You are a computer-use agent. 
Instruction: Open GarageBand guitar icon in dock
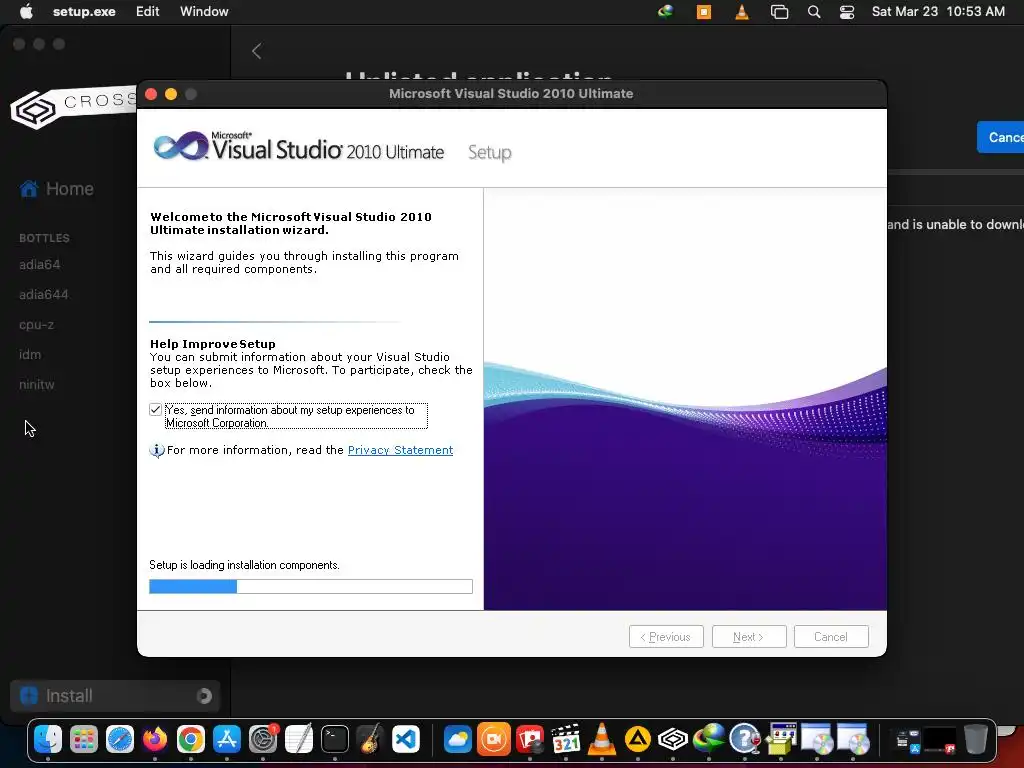(370, 740)
